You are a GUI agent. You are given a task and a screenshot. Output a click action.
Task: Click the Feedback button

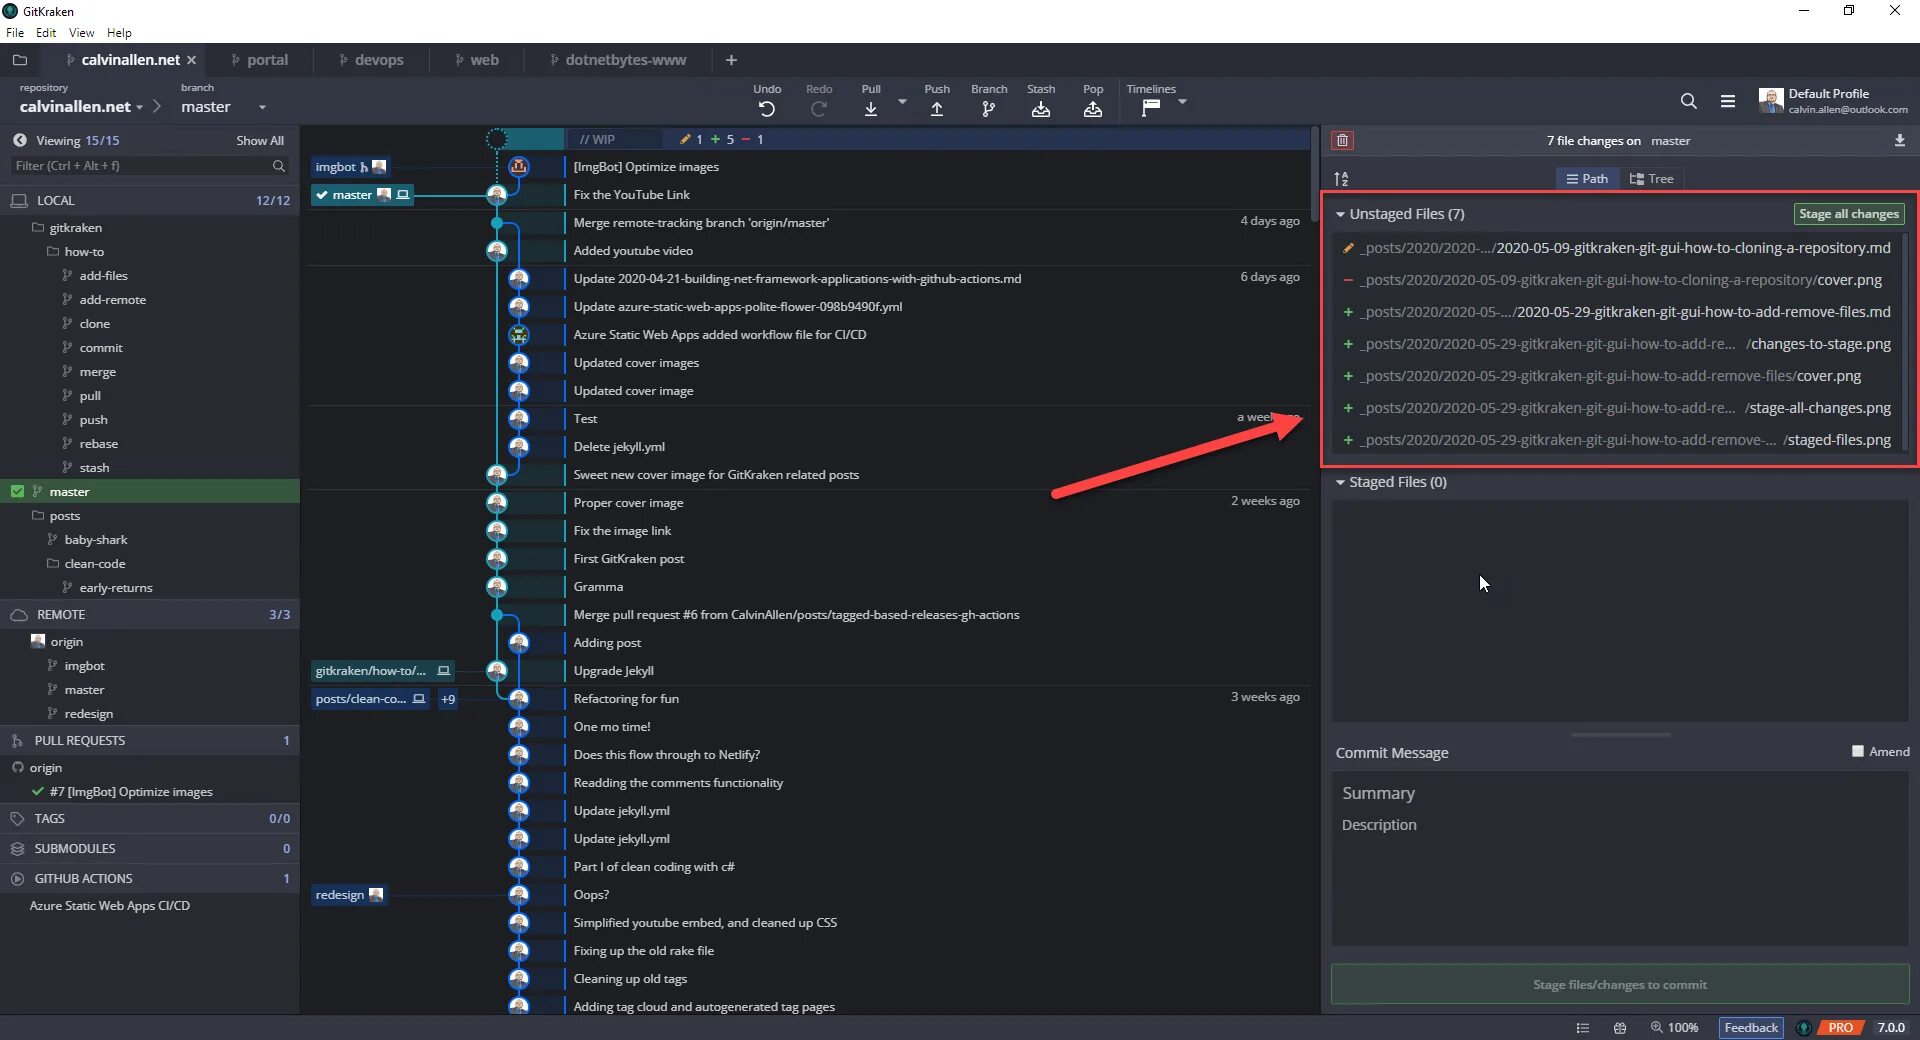pyautogui.click(x=1751, y=1027)
